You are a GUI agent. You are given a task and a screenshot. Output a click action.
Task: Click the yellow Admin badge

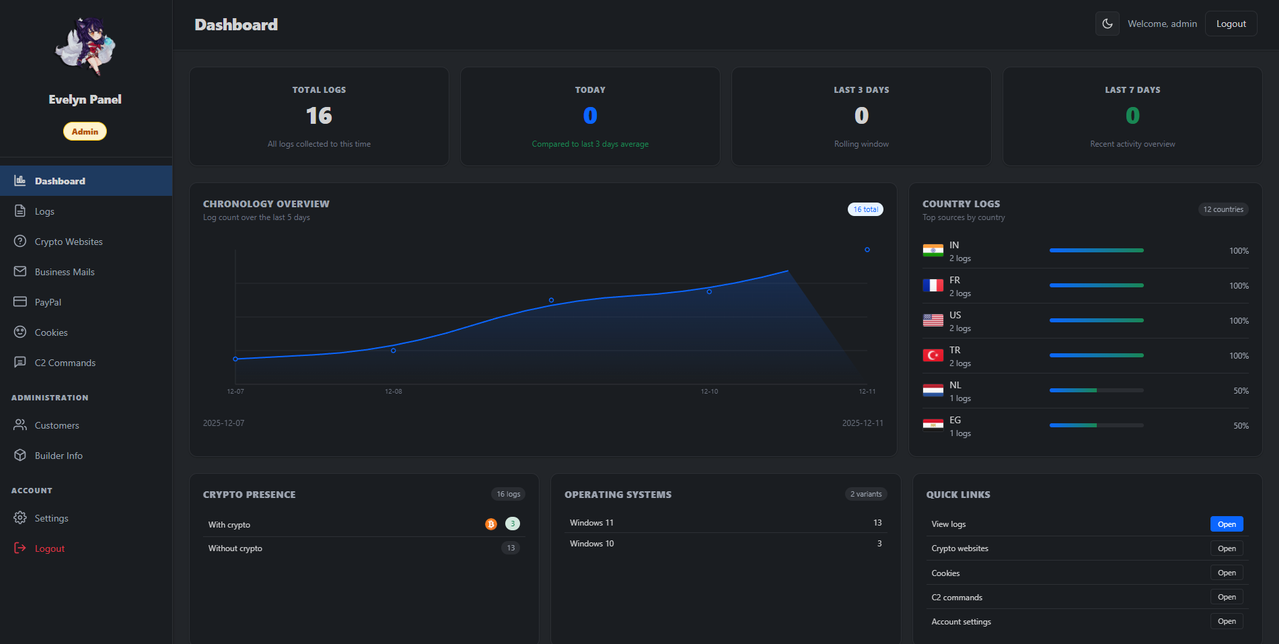pyautogui.click(x=85, y=131)
